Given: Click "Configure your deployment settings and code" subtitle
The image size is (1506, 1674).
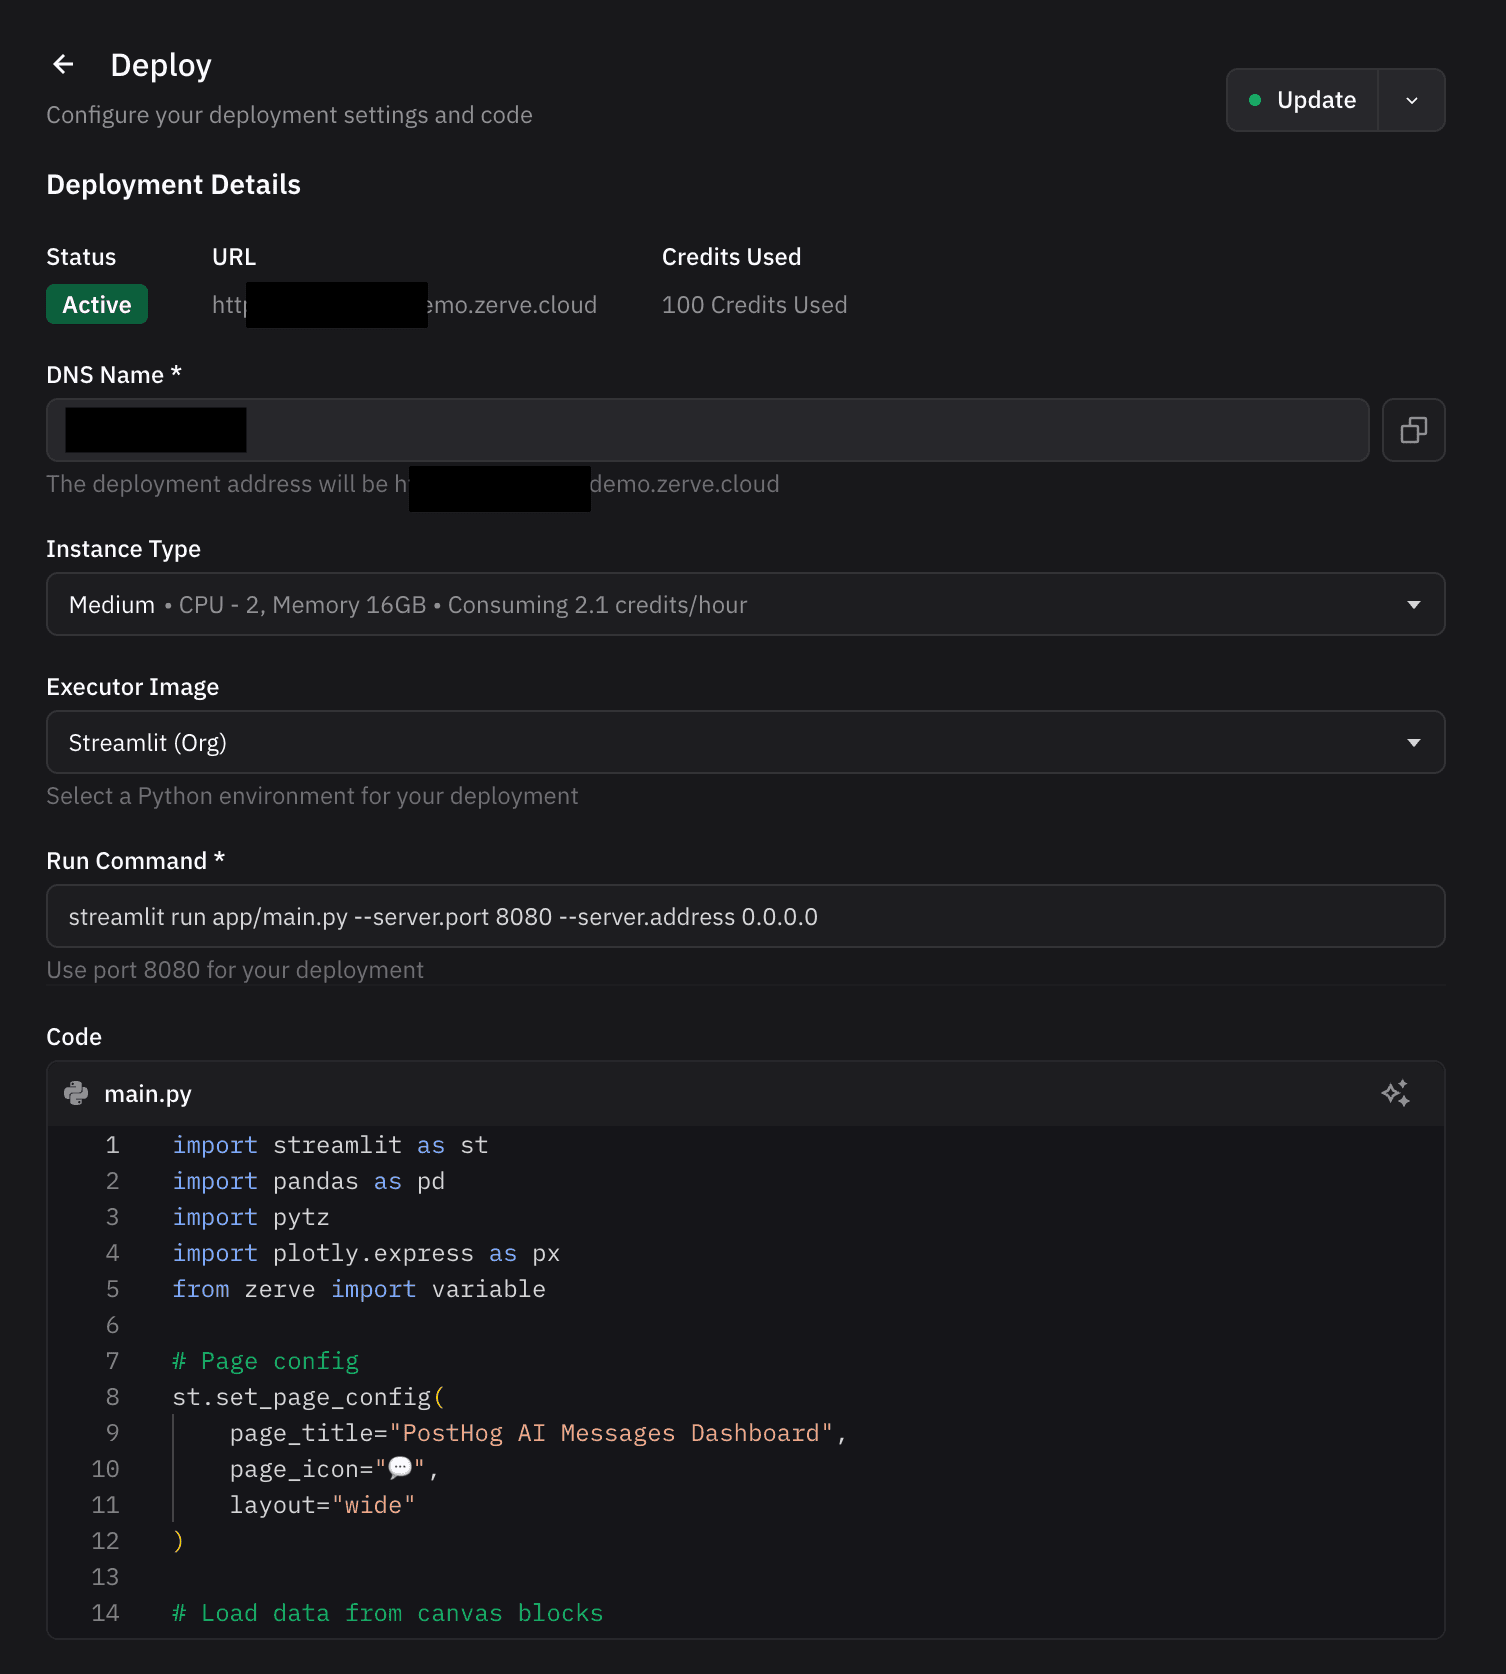Looking at the screenshot, I should (x=289, y=115).
